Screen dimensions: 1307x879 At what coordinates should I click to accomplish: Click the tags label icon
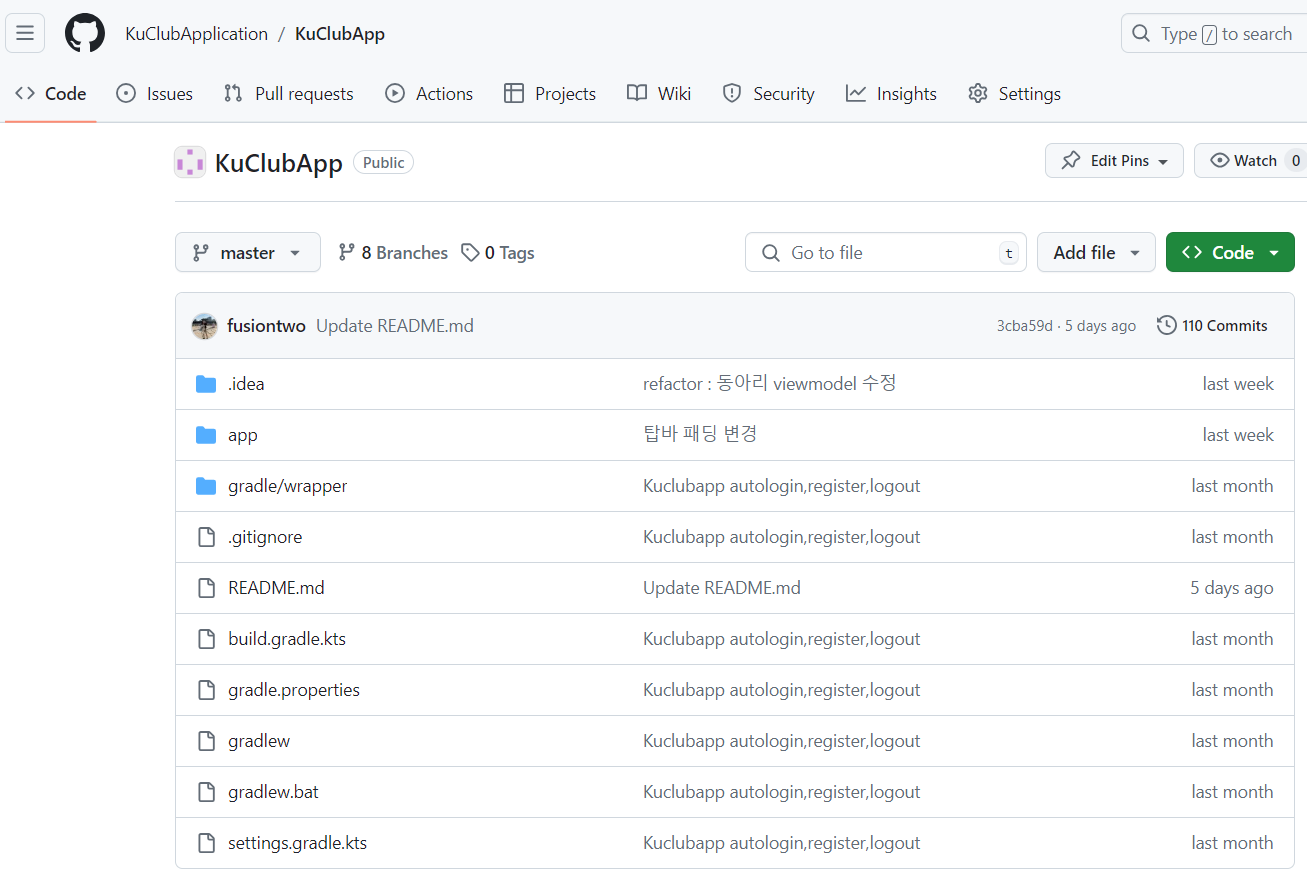(x=470, y=253)
